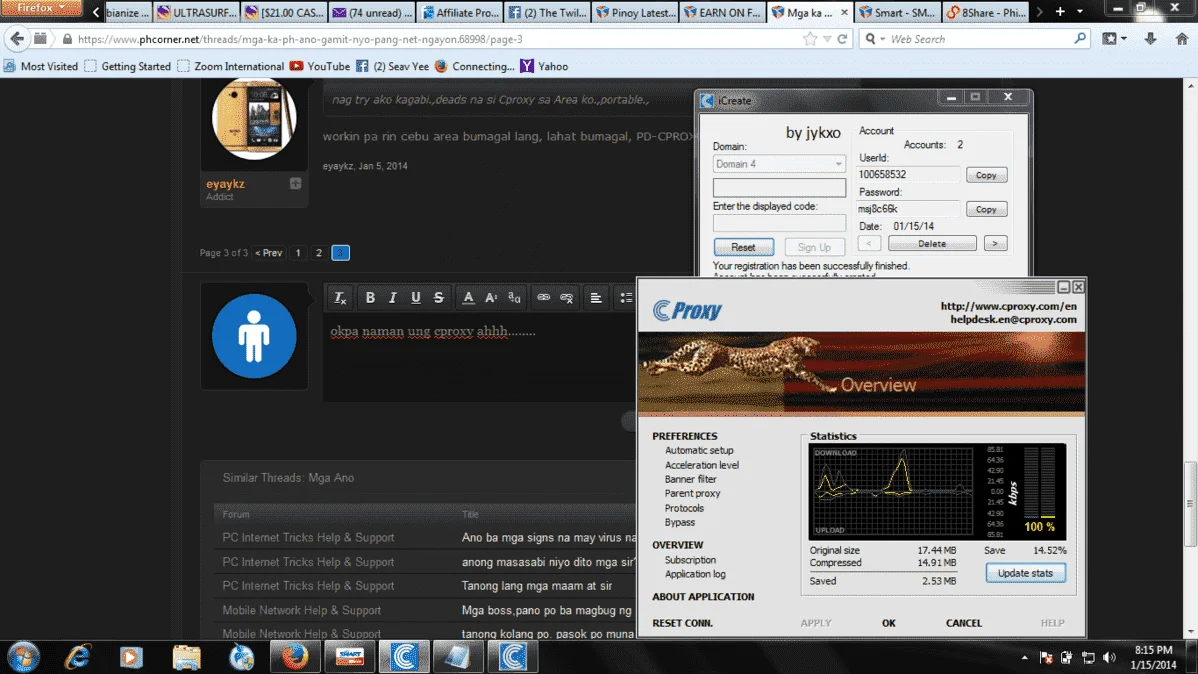Open Application log in CProxy

[695, 575]
